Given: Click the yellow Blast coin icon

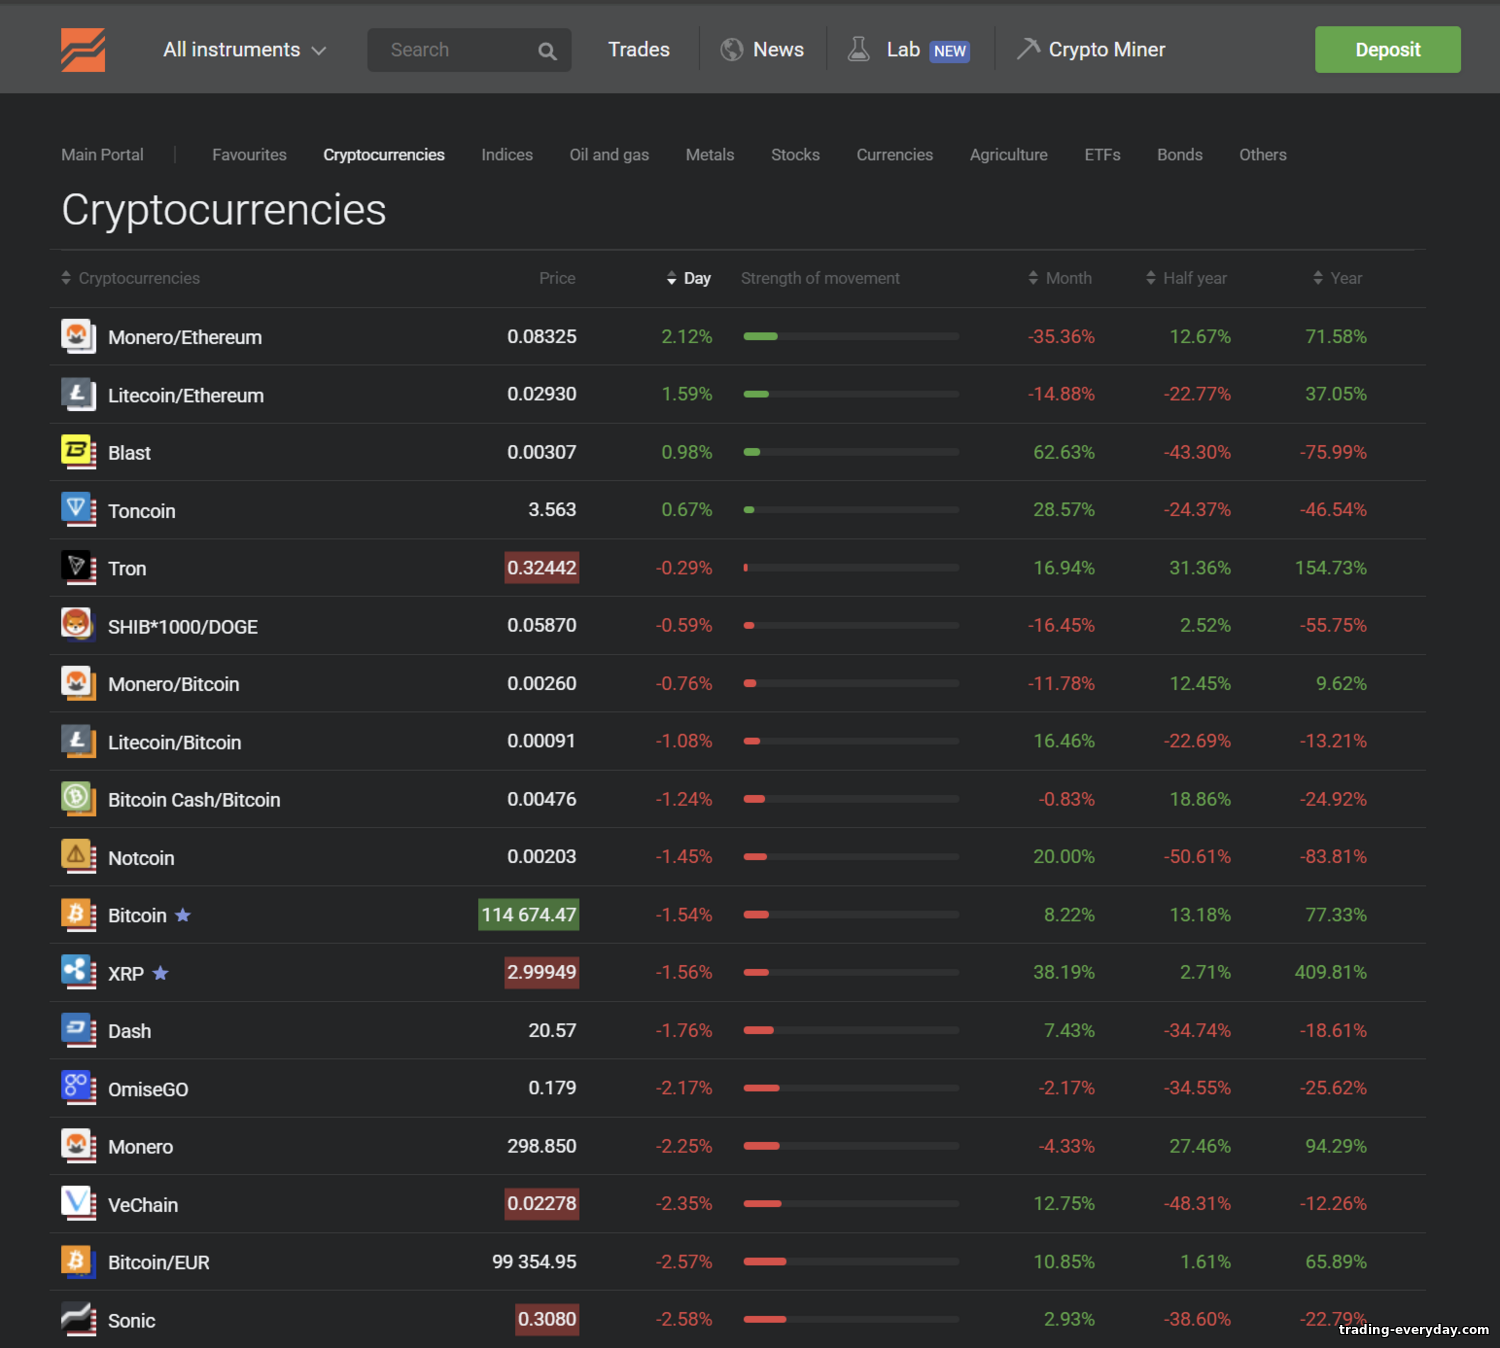Looking at the screenshot, I should point(78,452).
